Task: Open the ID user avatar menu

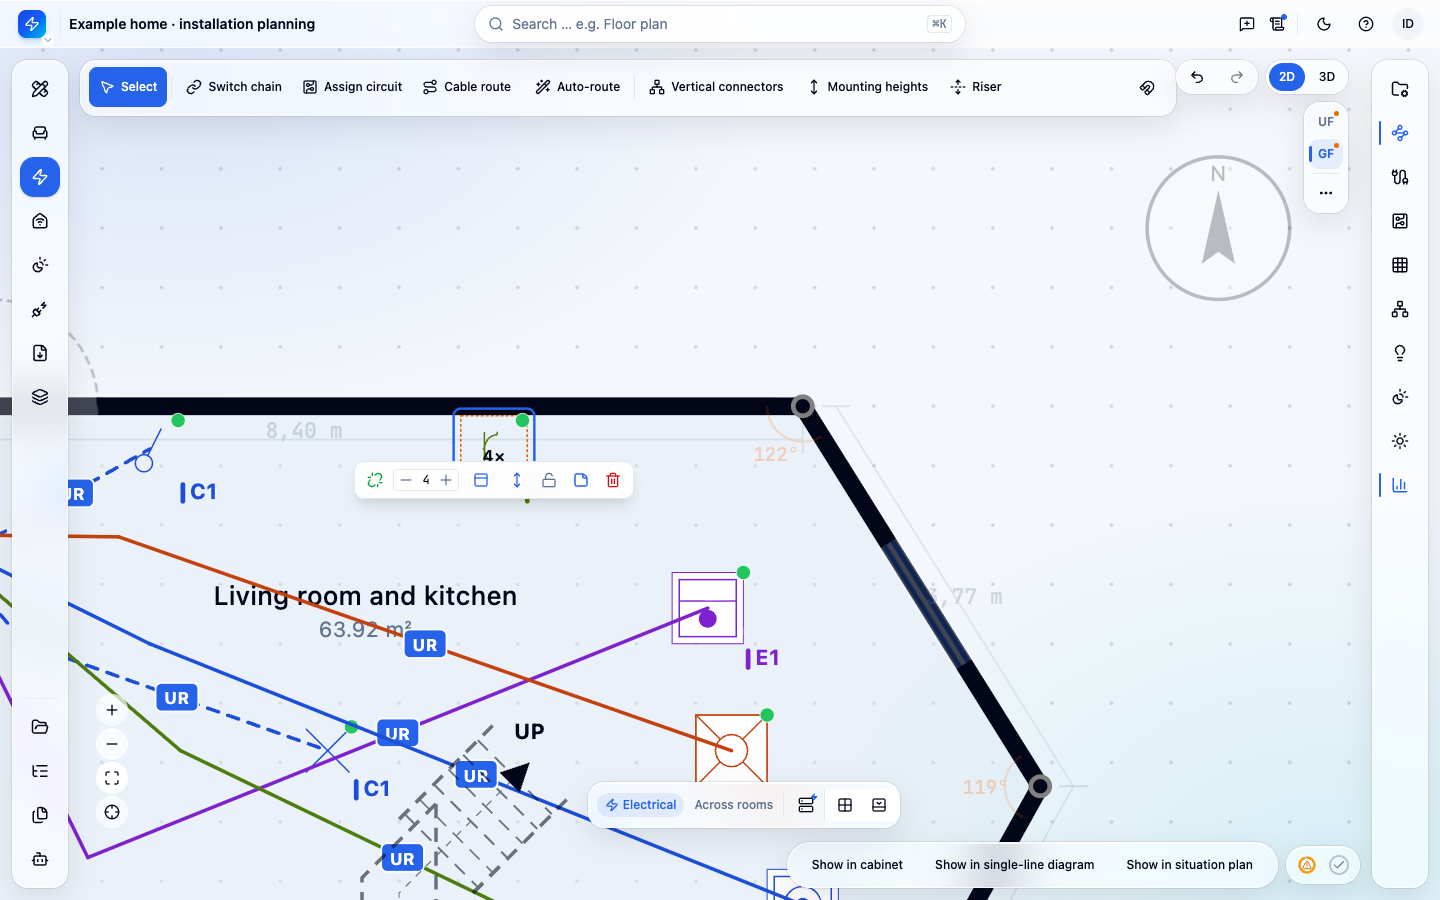Action: click(x=1408, y=24)
